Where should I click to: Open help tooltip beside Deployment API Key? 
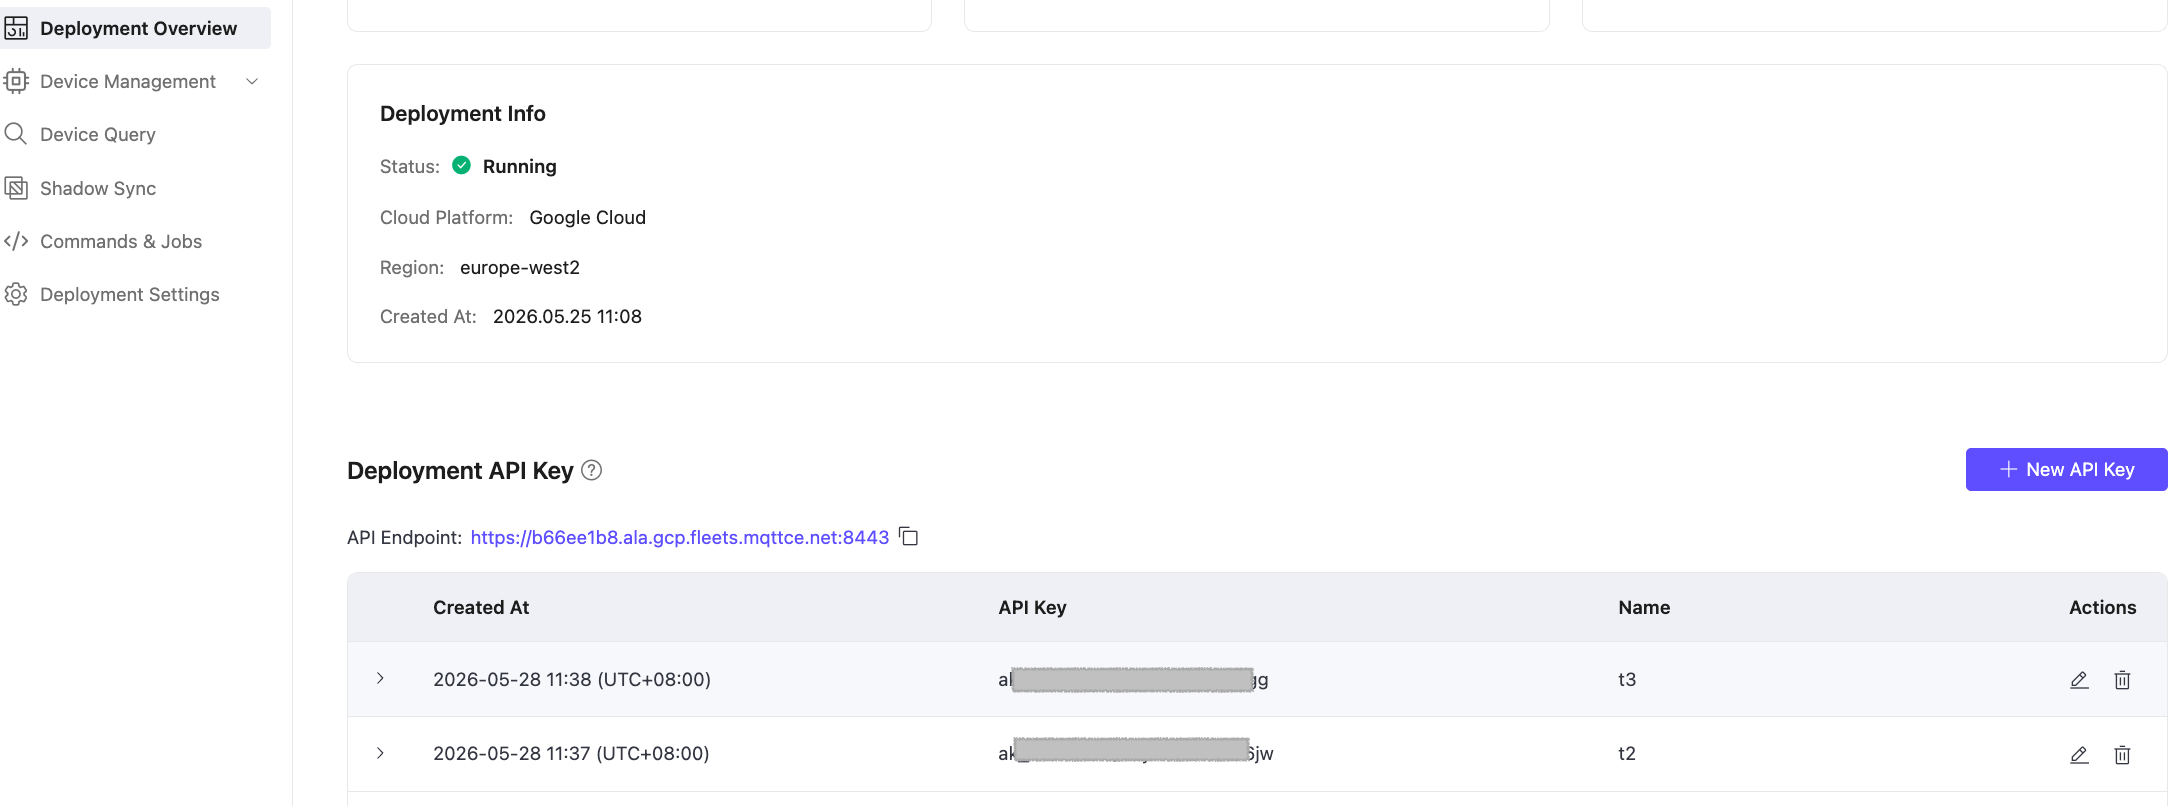[592, 470]
